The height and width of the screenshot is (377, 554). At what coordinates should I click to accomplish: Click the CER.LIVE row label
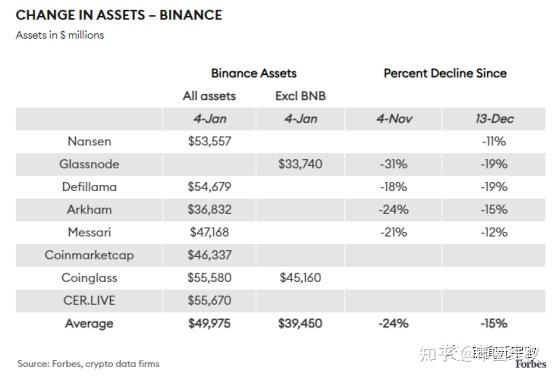pyautogui.click(x=89, y=300)
